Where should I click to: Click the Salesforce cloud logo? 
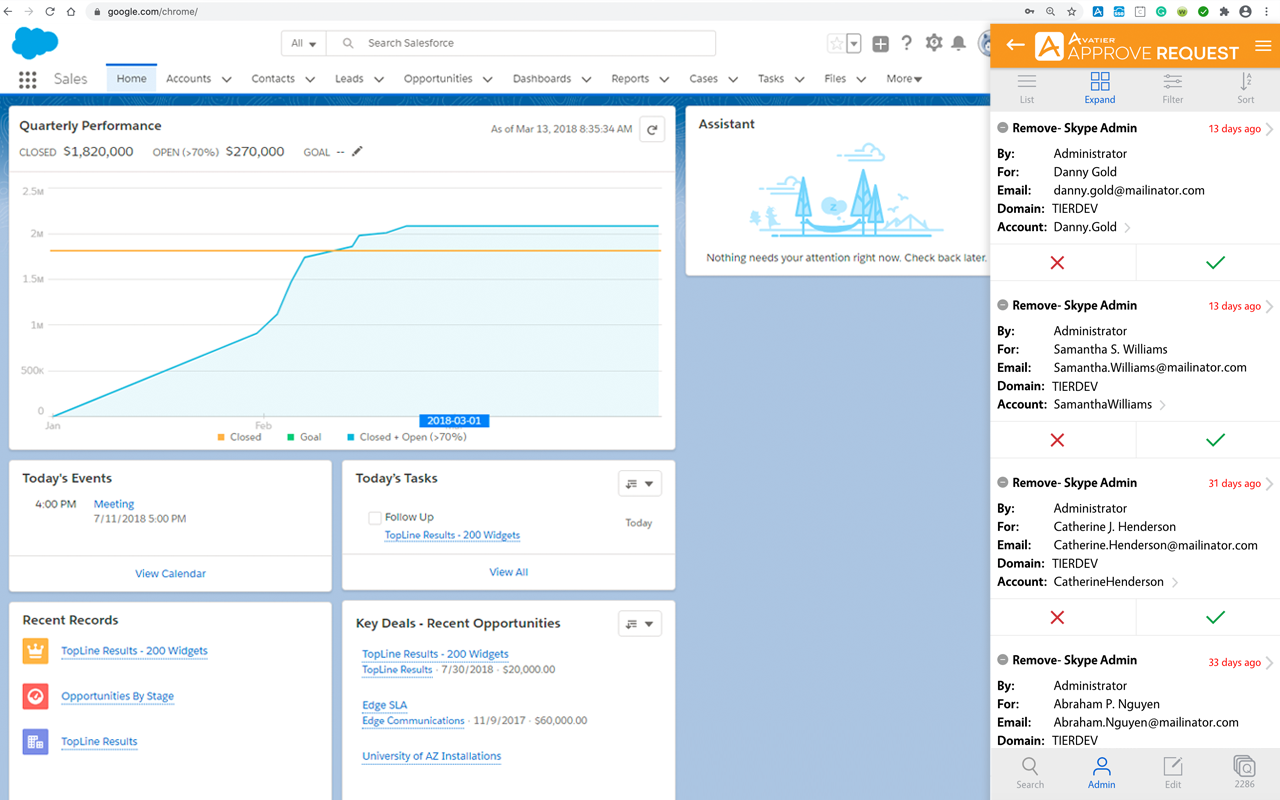click(x=35, y=43)
